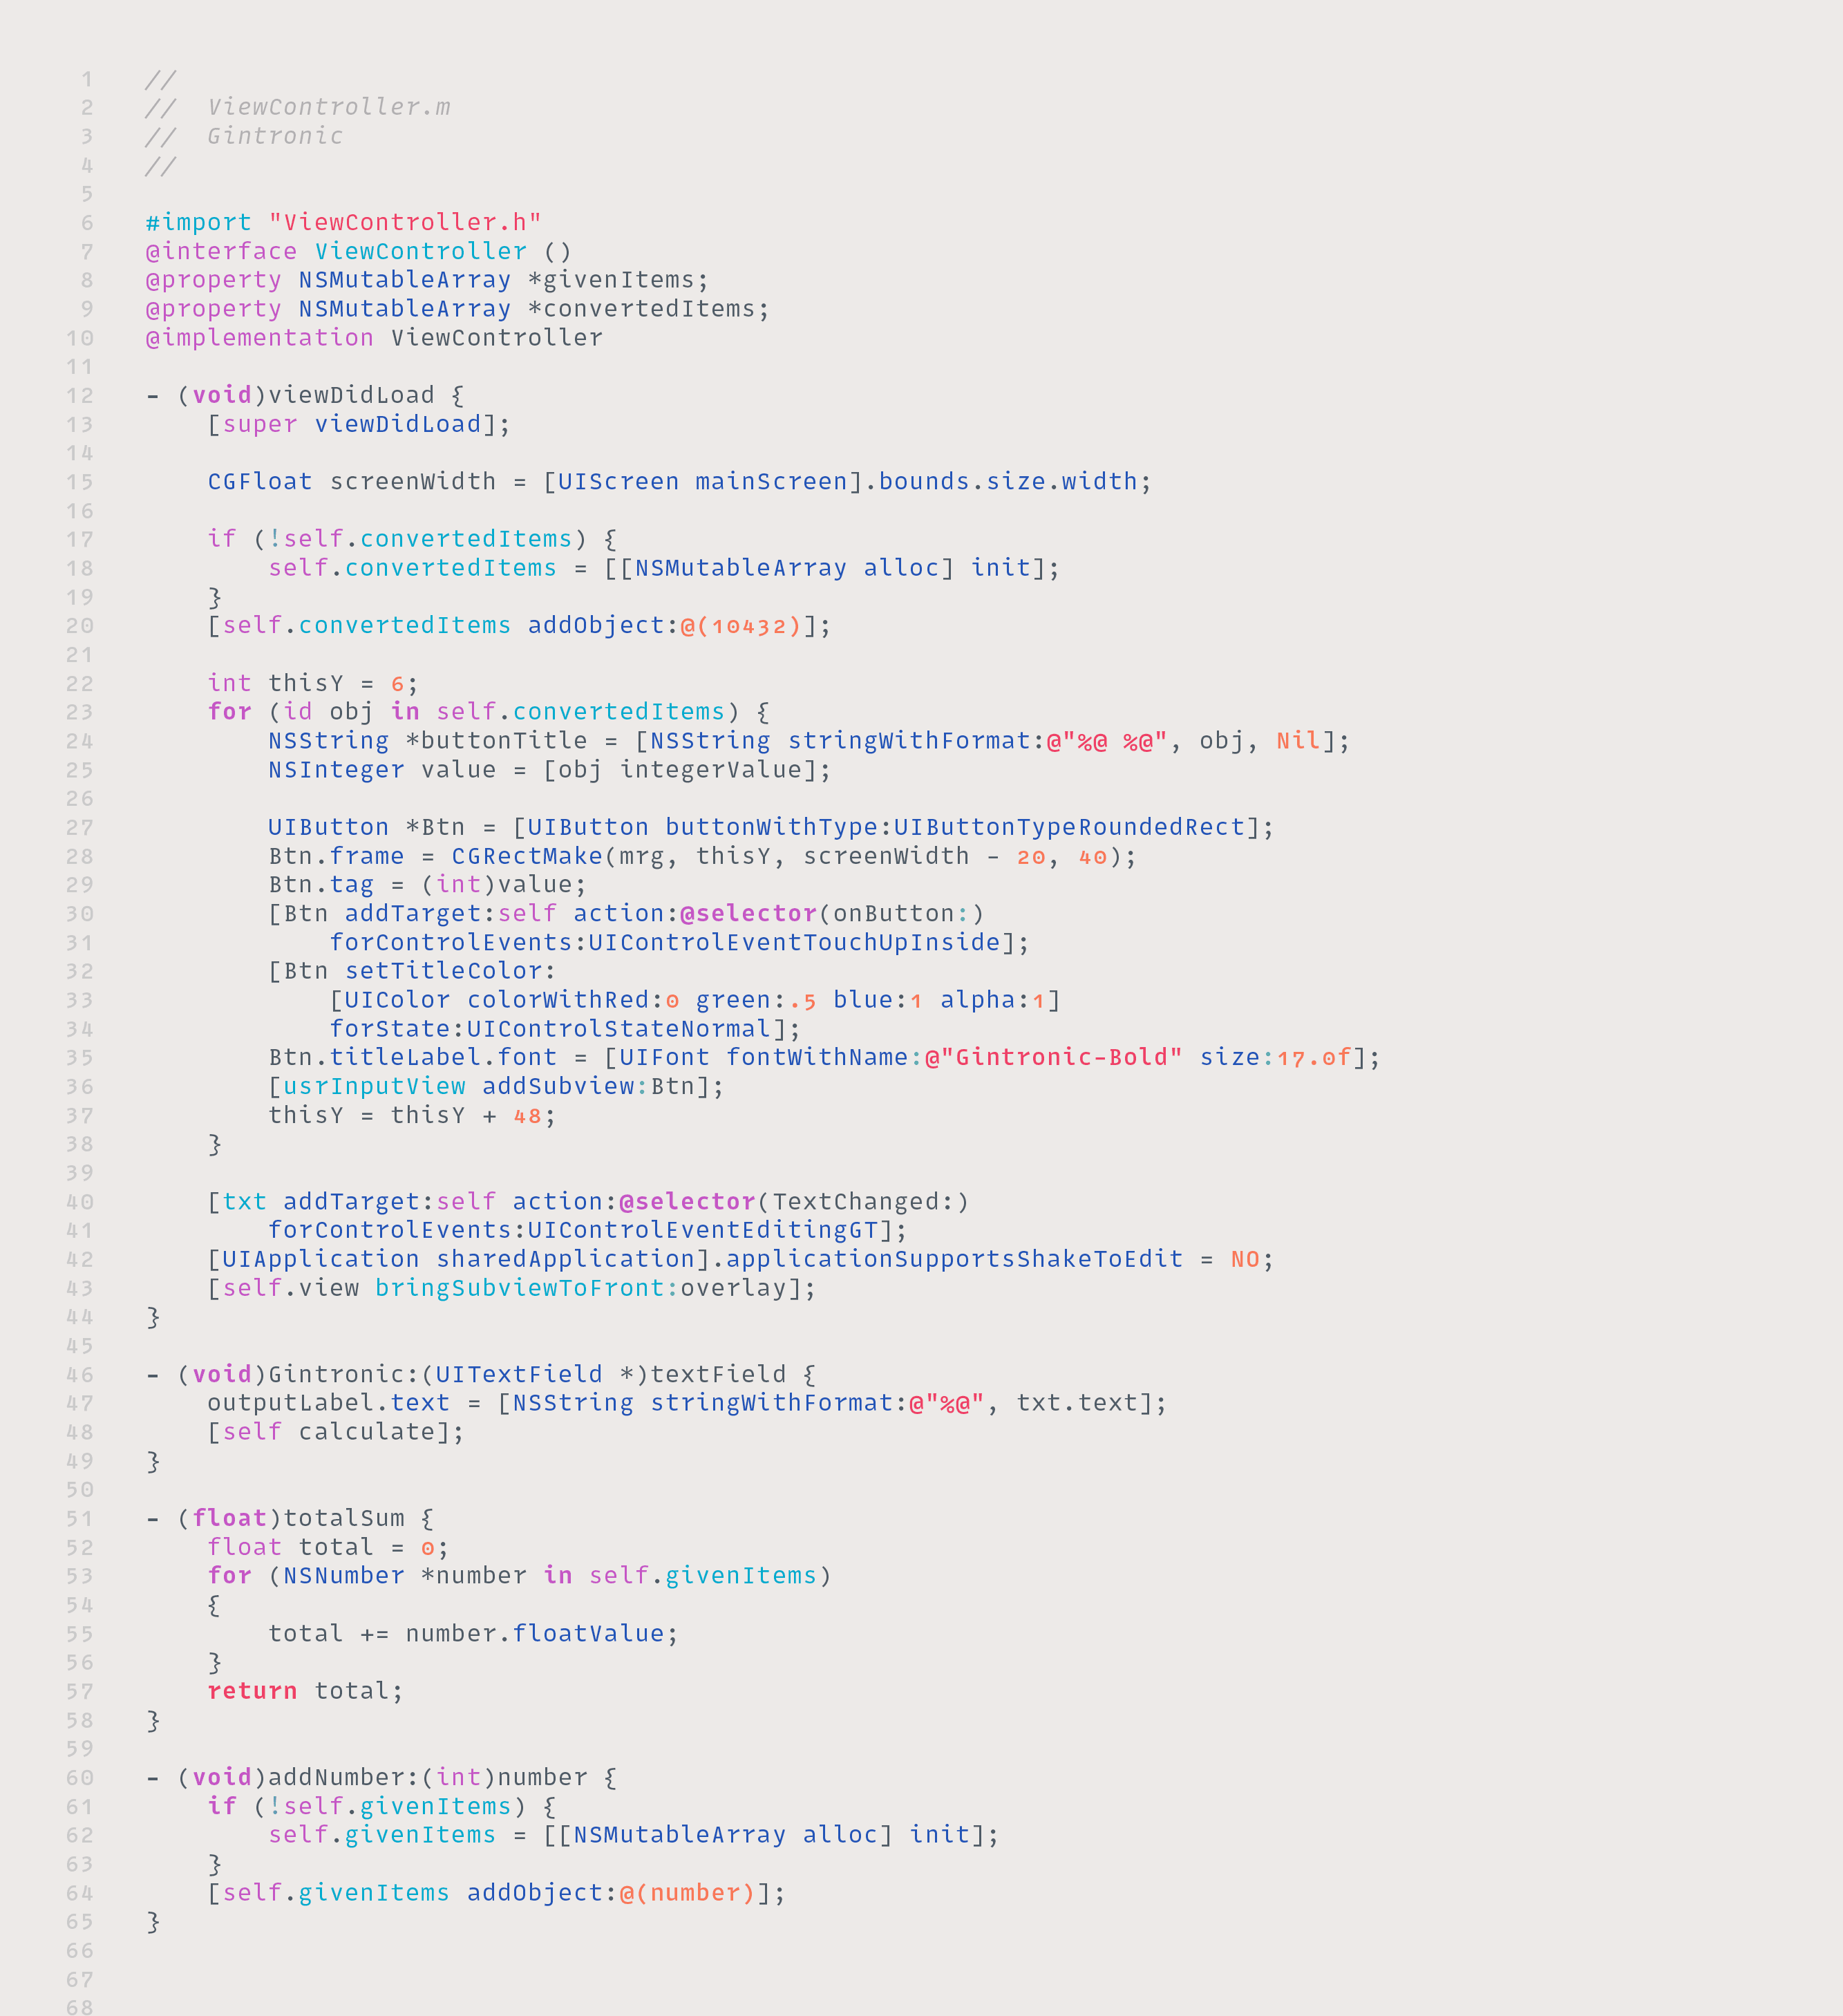The height and width of the screenshot is (2016, 1843).
Task: Click line number 20 in the gutter
Action: [80, 627]
